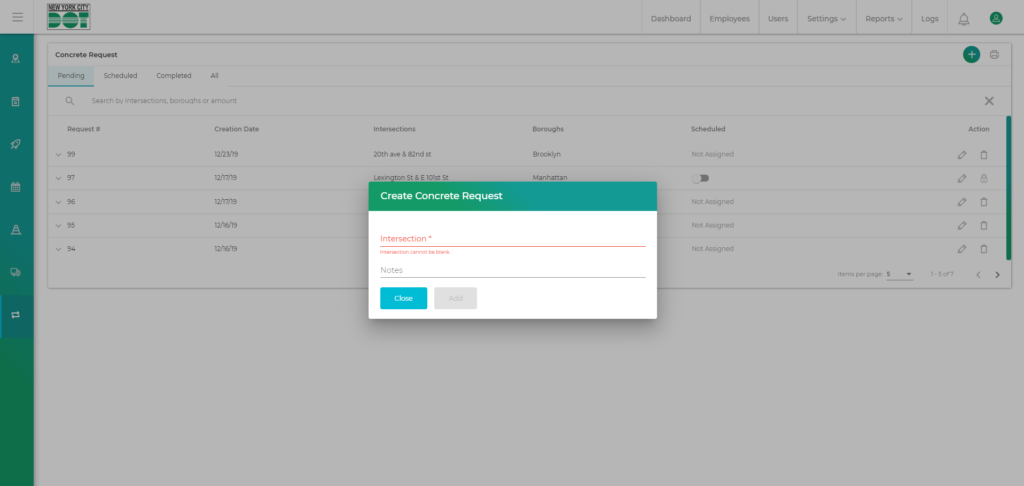Toggle the Scheduled switch for request 97
The height and width of the screenshot is (486, 1024).
[x=700, y=178]
